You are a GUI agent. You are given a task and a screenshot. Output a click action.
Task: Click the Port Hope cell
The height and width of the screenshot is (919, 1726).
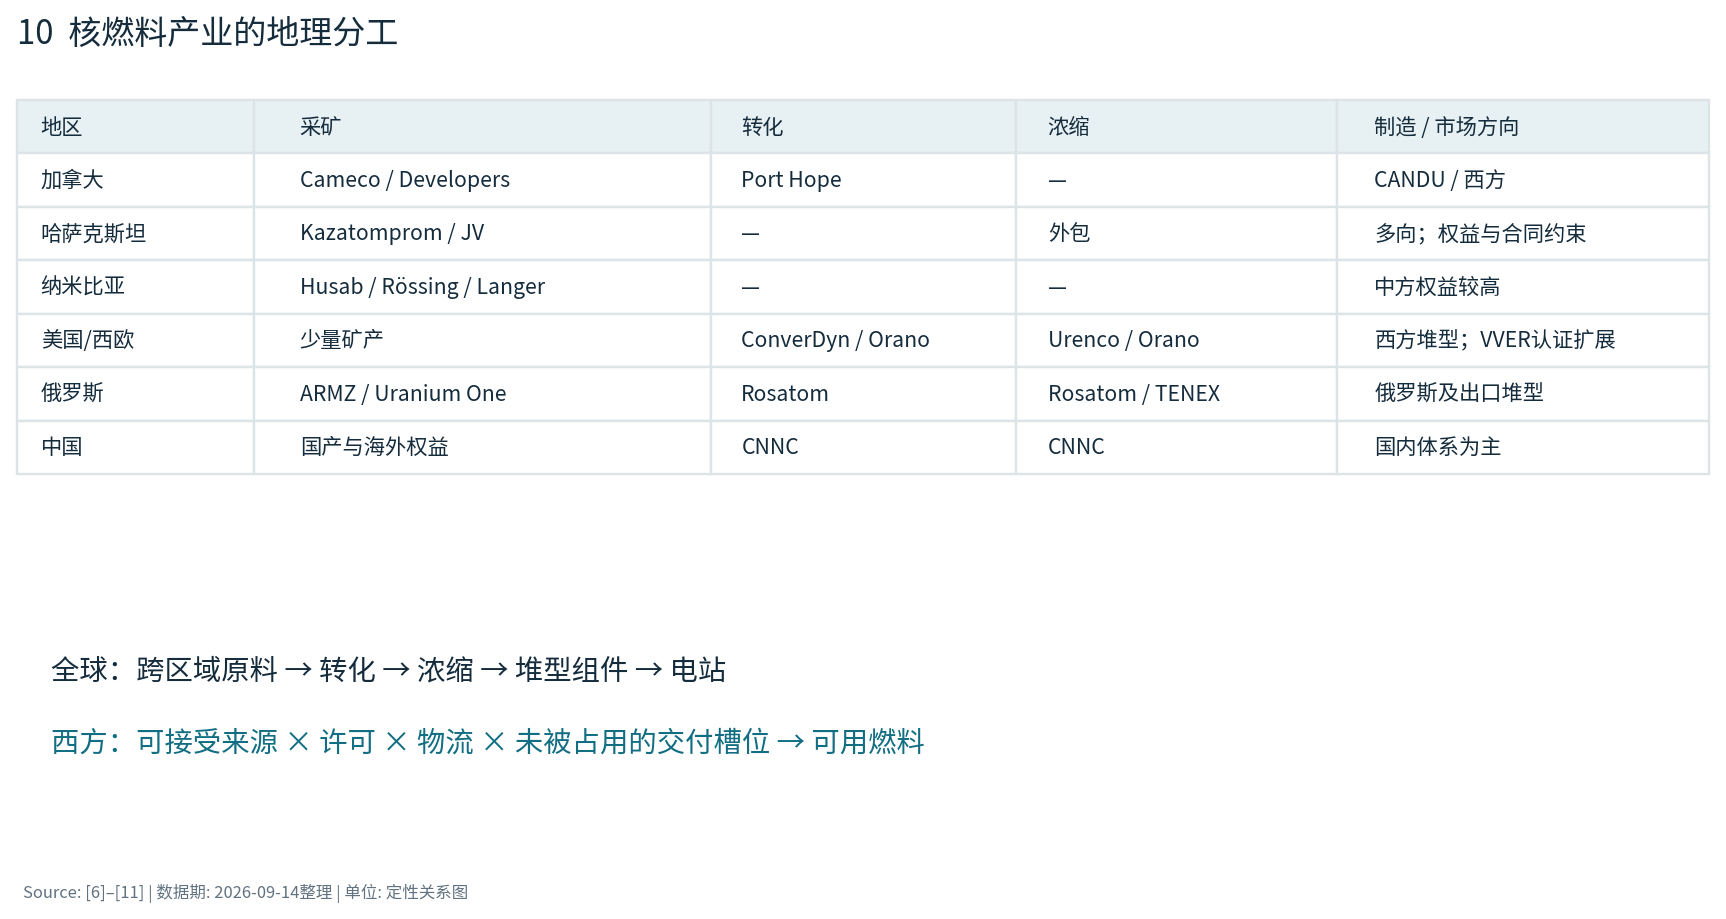click(x=863, y=180)
